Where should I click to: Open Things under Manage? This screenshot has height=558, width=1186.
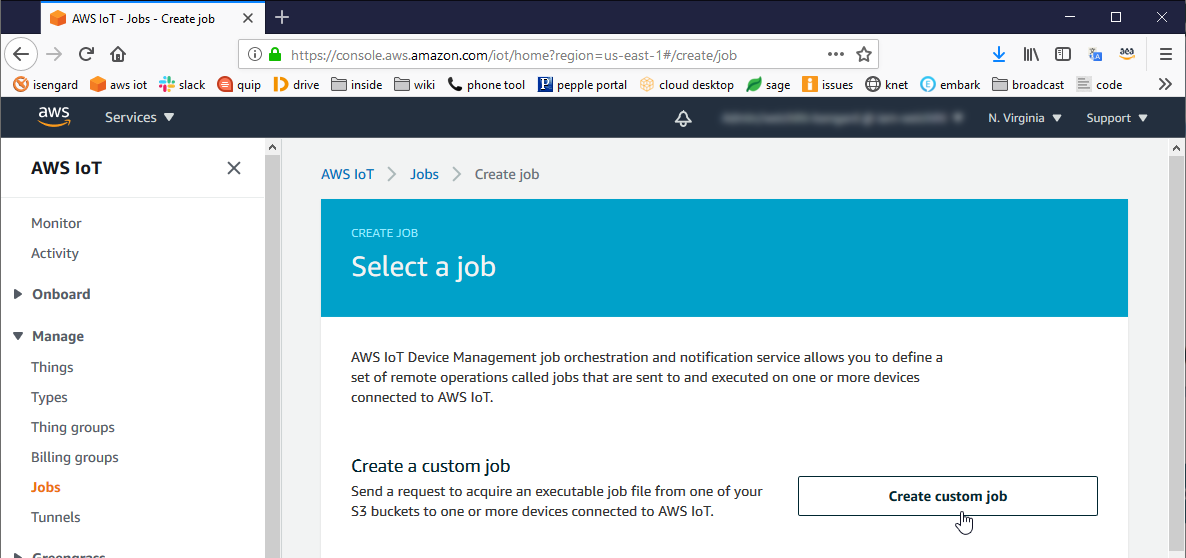click(x=52, y=367)
